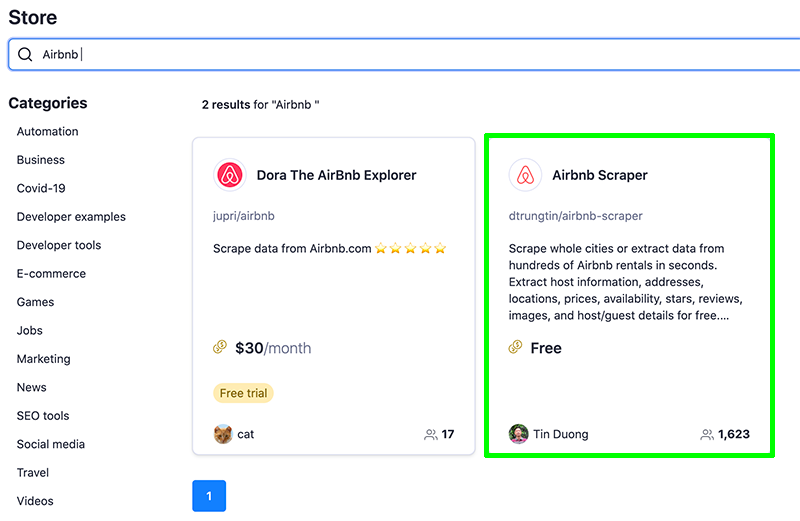
Task: Open the Games category
Action: pos(35,302)
